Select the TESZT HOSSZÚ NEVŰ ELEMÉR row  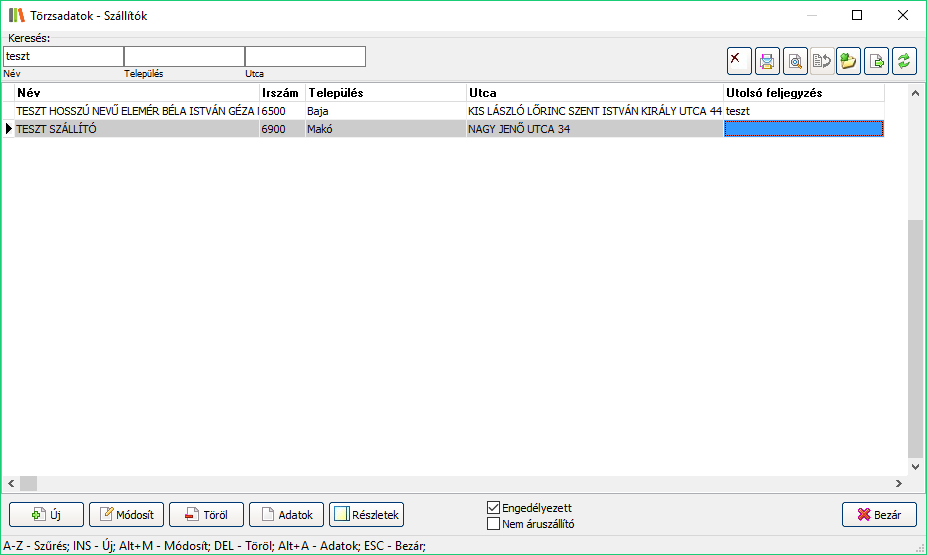[x=136, y=111]
